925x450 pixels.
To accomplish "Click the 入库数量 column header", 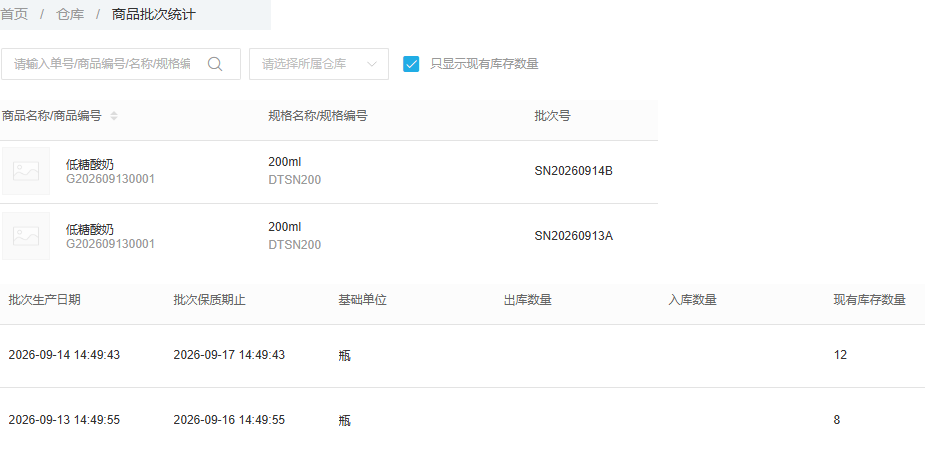I will click(693, 300).
